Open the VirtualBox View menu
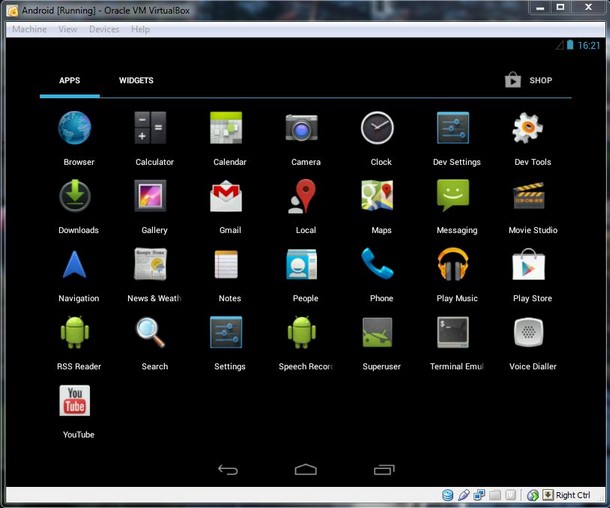The image size is (610, 508). 68,29
